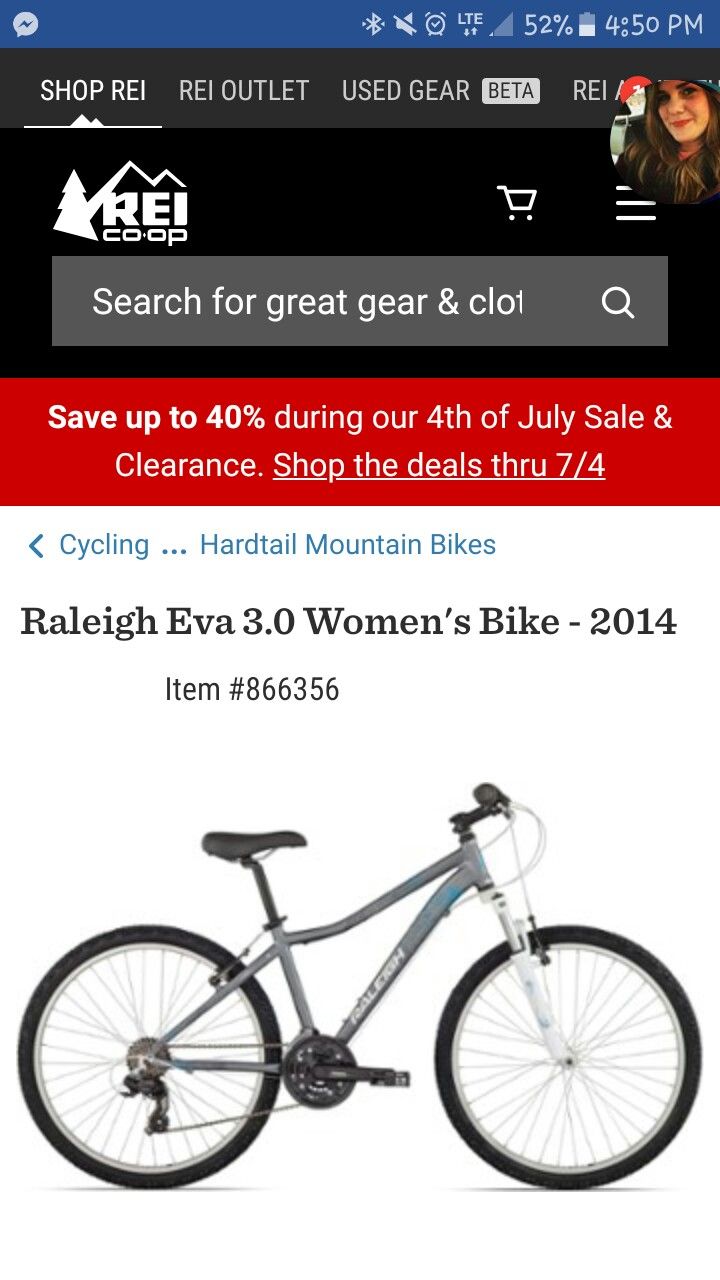The image size is (720, 1280).
Task: Tap the REI Co-op logo
Action: 121,203
